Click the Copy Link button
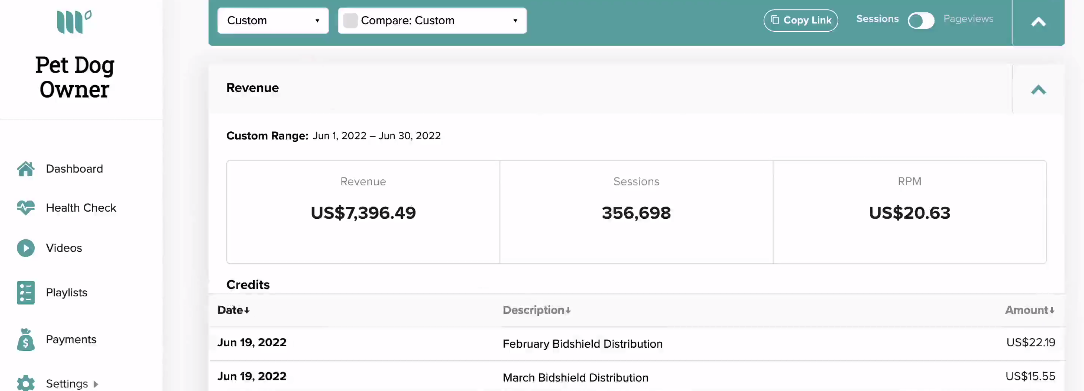 (801, 20)
